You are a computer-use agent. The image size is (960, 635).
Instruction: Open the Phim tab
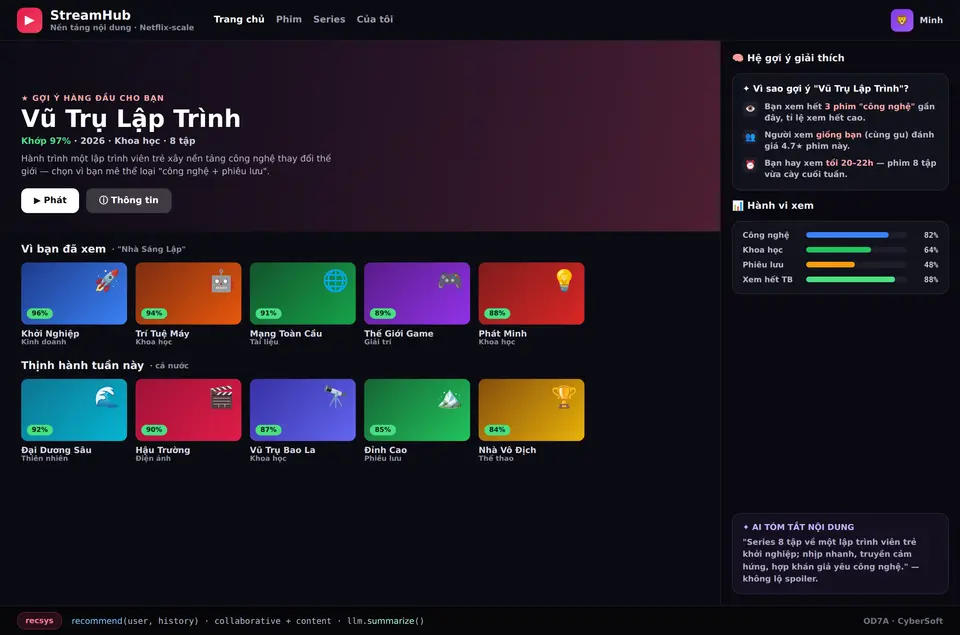pos(289,20)
